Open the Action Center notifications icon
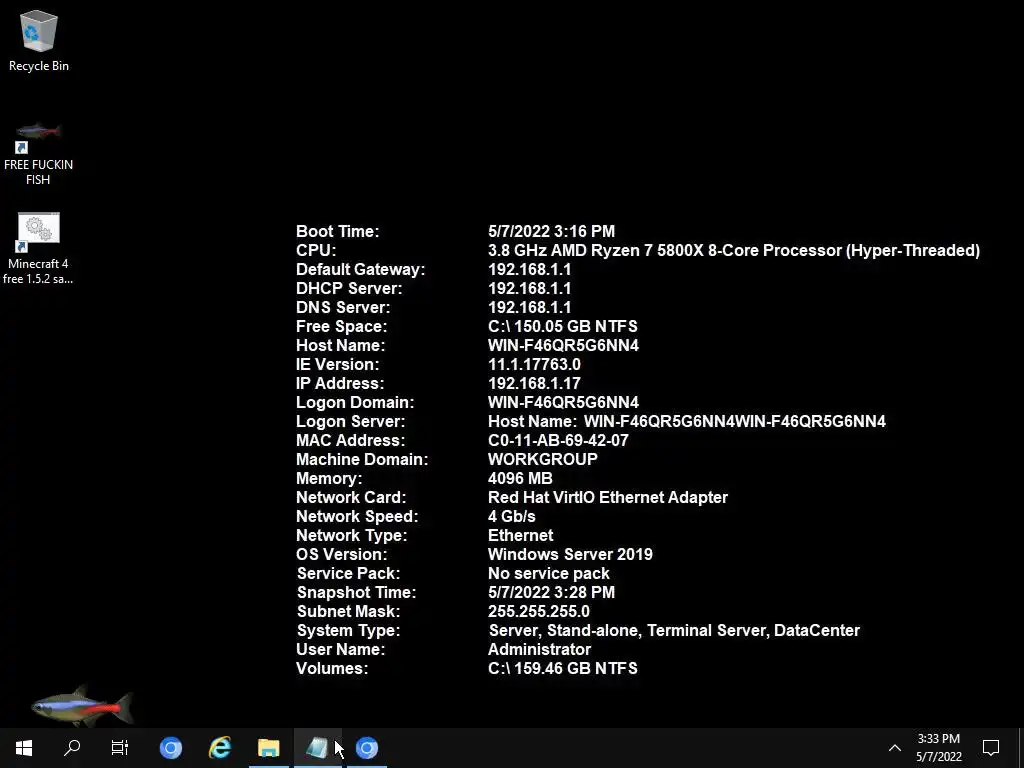This screenshot has width=1024, height=768. [991, 748]
